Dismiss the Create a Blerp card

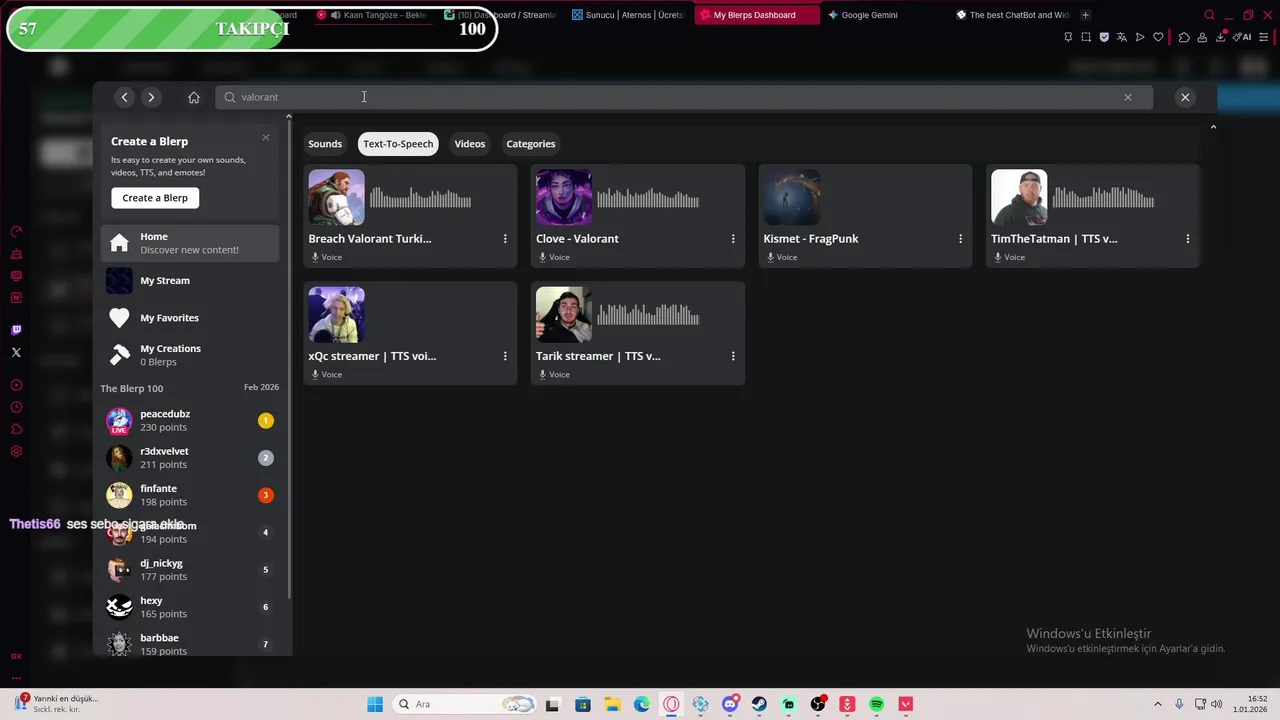pos(266,137)
